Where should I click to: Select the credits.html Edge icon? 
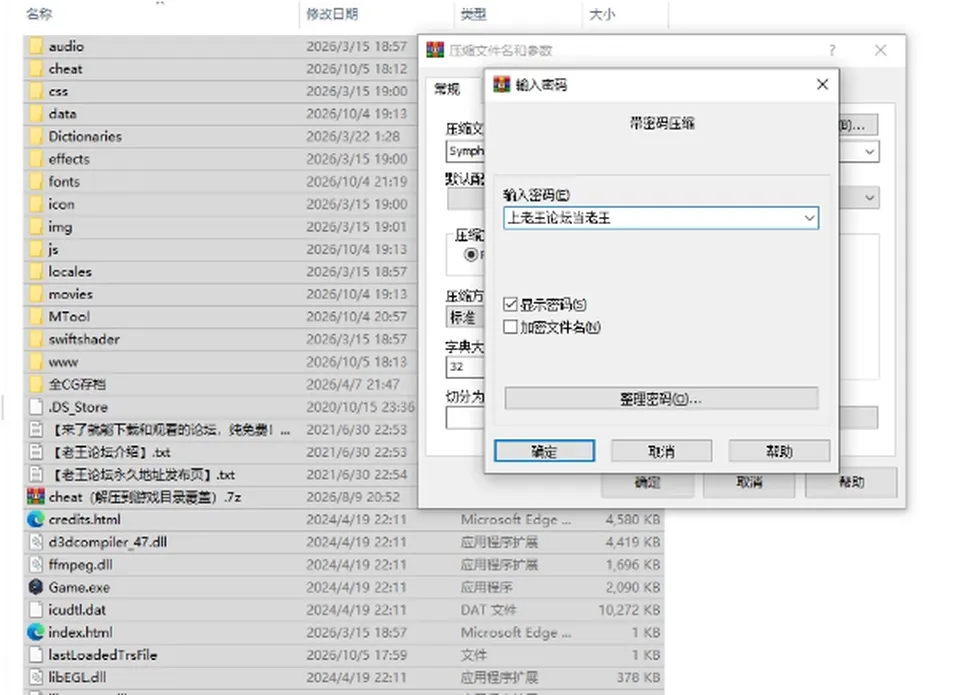(36, 519)
